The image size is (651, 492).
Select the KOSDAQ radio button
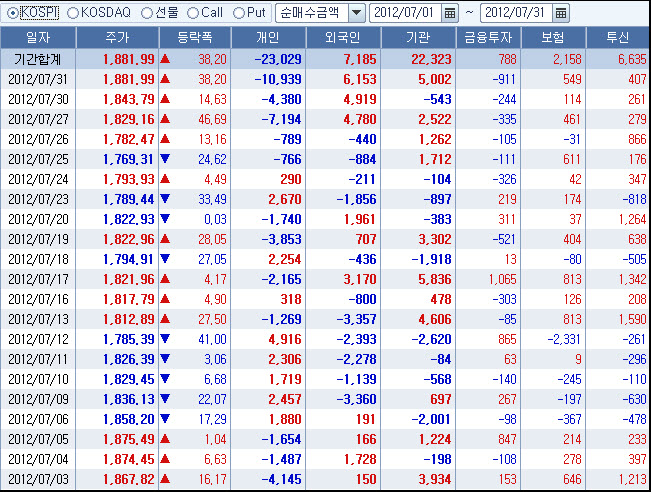pyautogui.click(x=73, y=13)
